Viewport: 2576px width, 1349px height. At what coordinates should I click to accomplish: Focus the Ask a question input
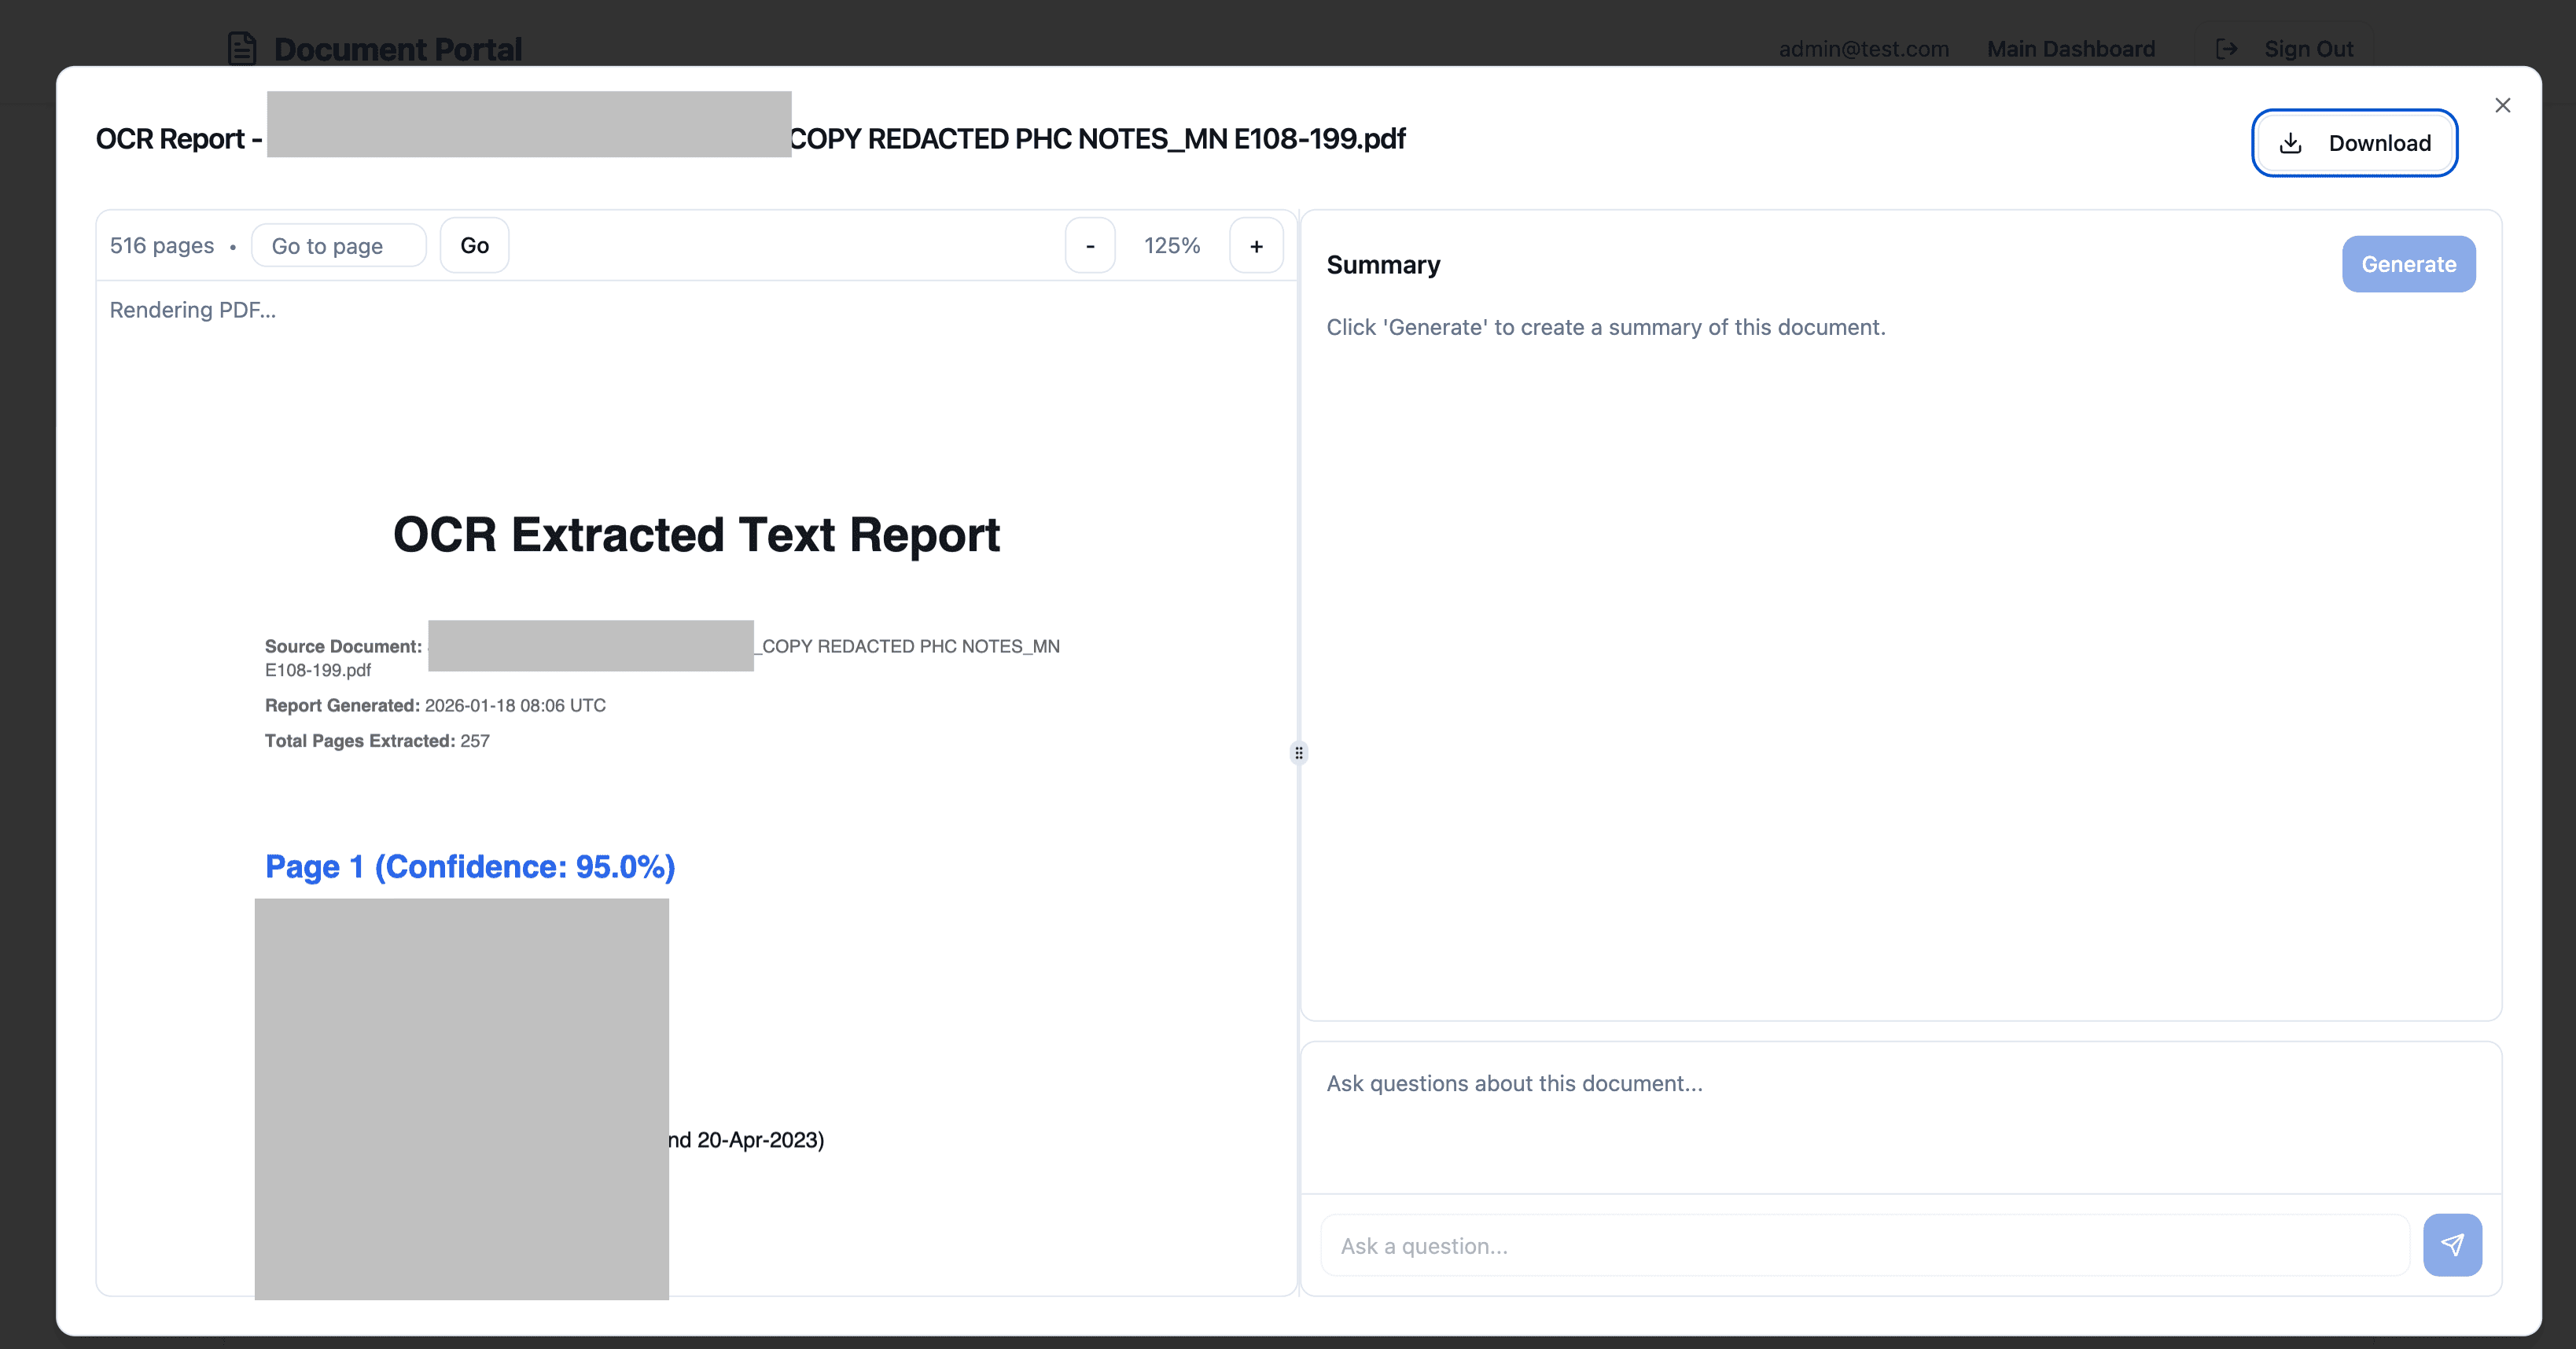pos(1865,1245)
